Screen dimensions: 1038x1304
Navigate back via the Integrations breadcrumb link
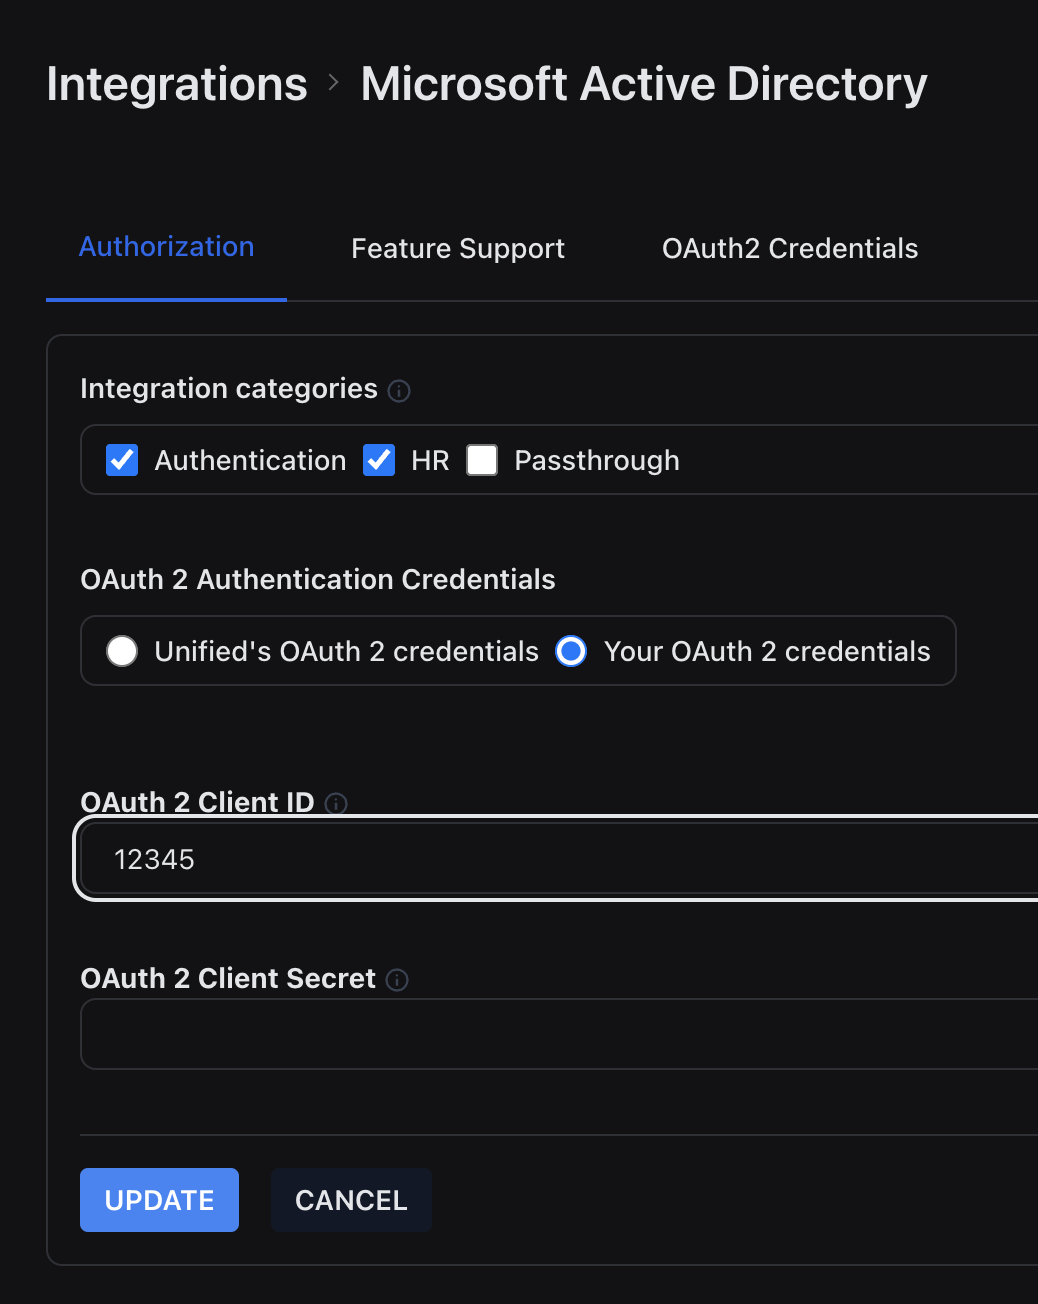(x=177, y=84)
